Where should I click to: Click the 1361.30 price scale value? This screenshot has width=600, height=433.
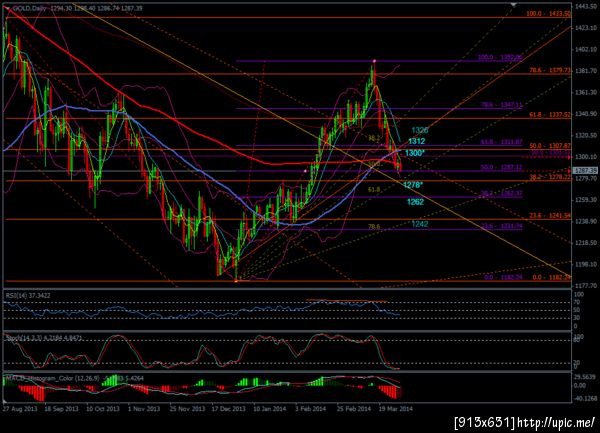pyautogui.click(x=586, y=92)
